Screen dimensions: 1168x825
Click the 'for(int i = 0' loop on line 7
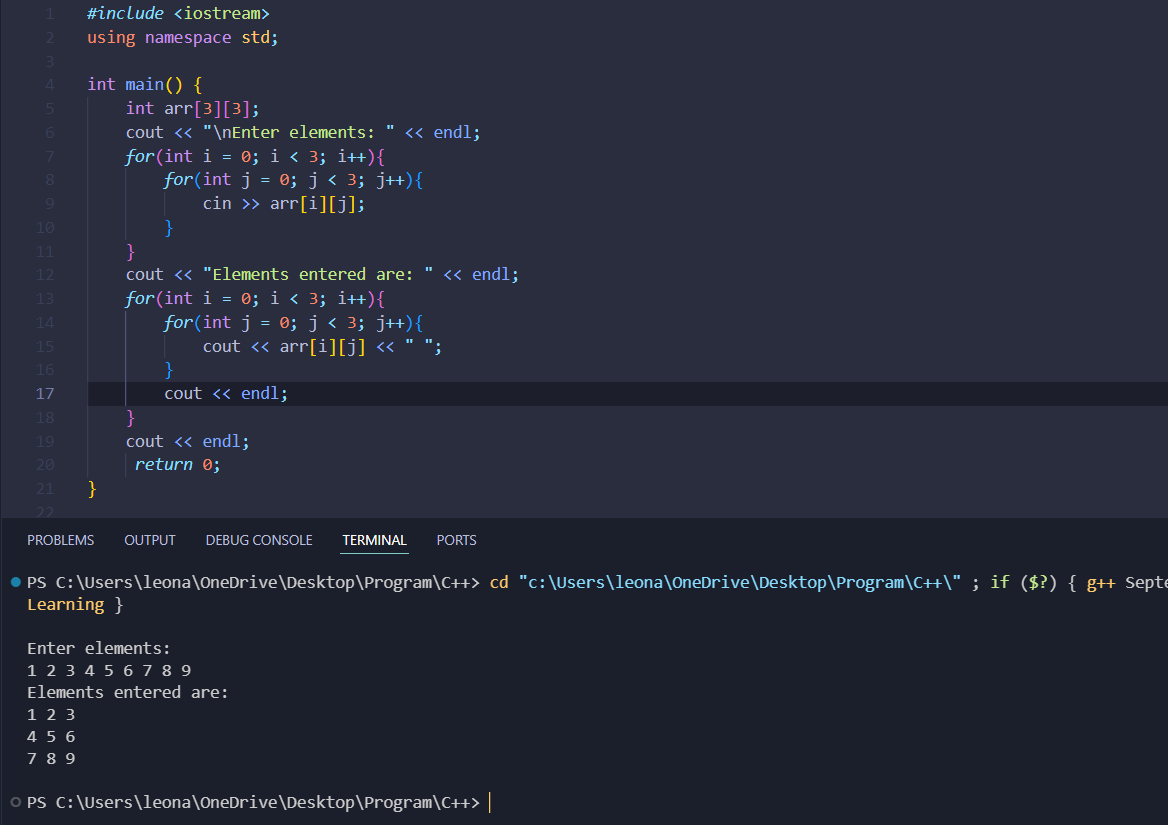[255, 156]
